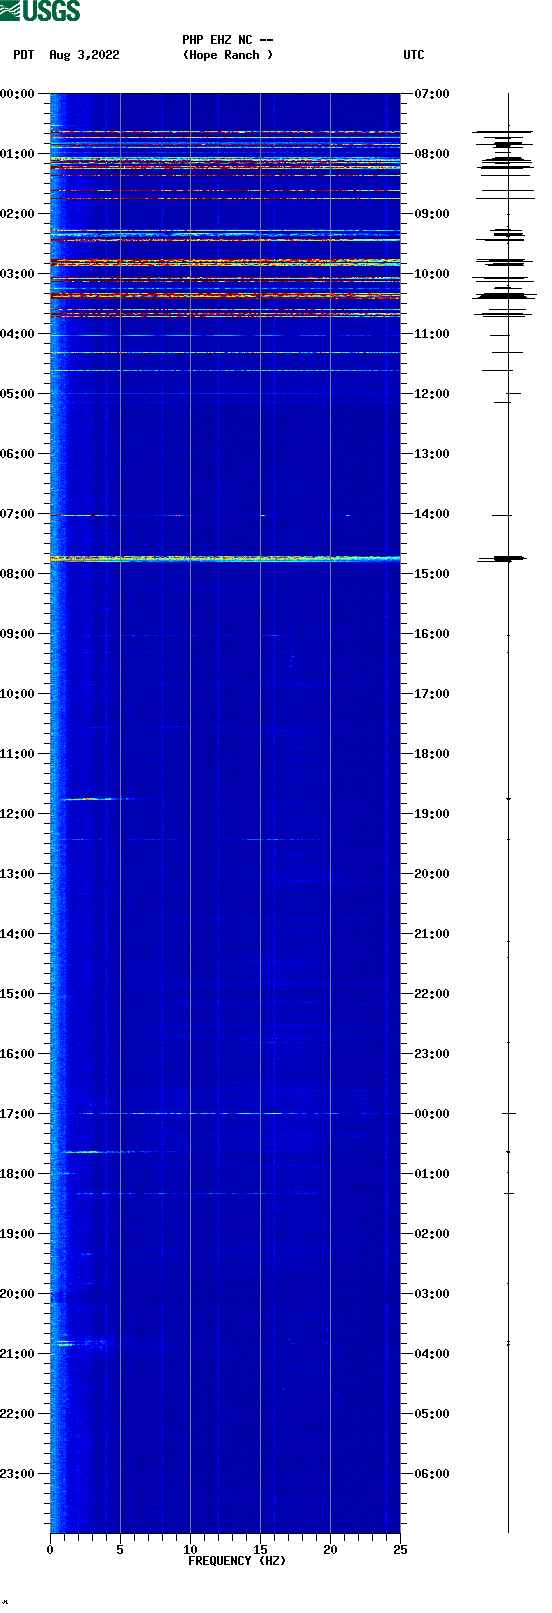Click the PDT time label 21:00 on left axis
Image resolution: width=552 pixels, height=1613 pixels.
(18, 1354)
